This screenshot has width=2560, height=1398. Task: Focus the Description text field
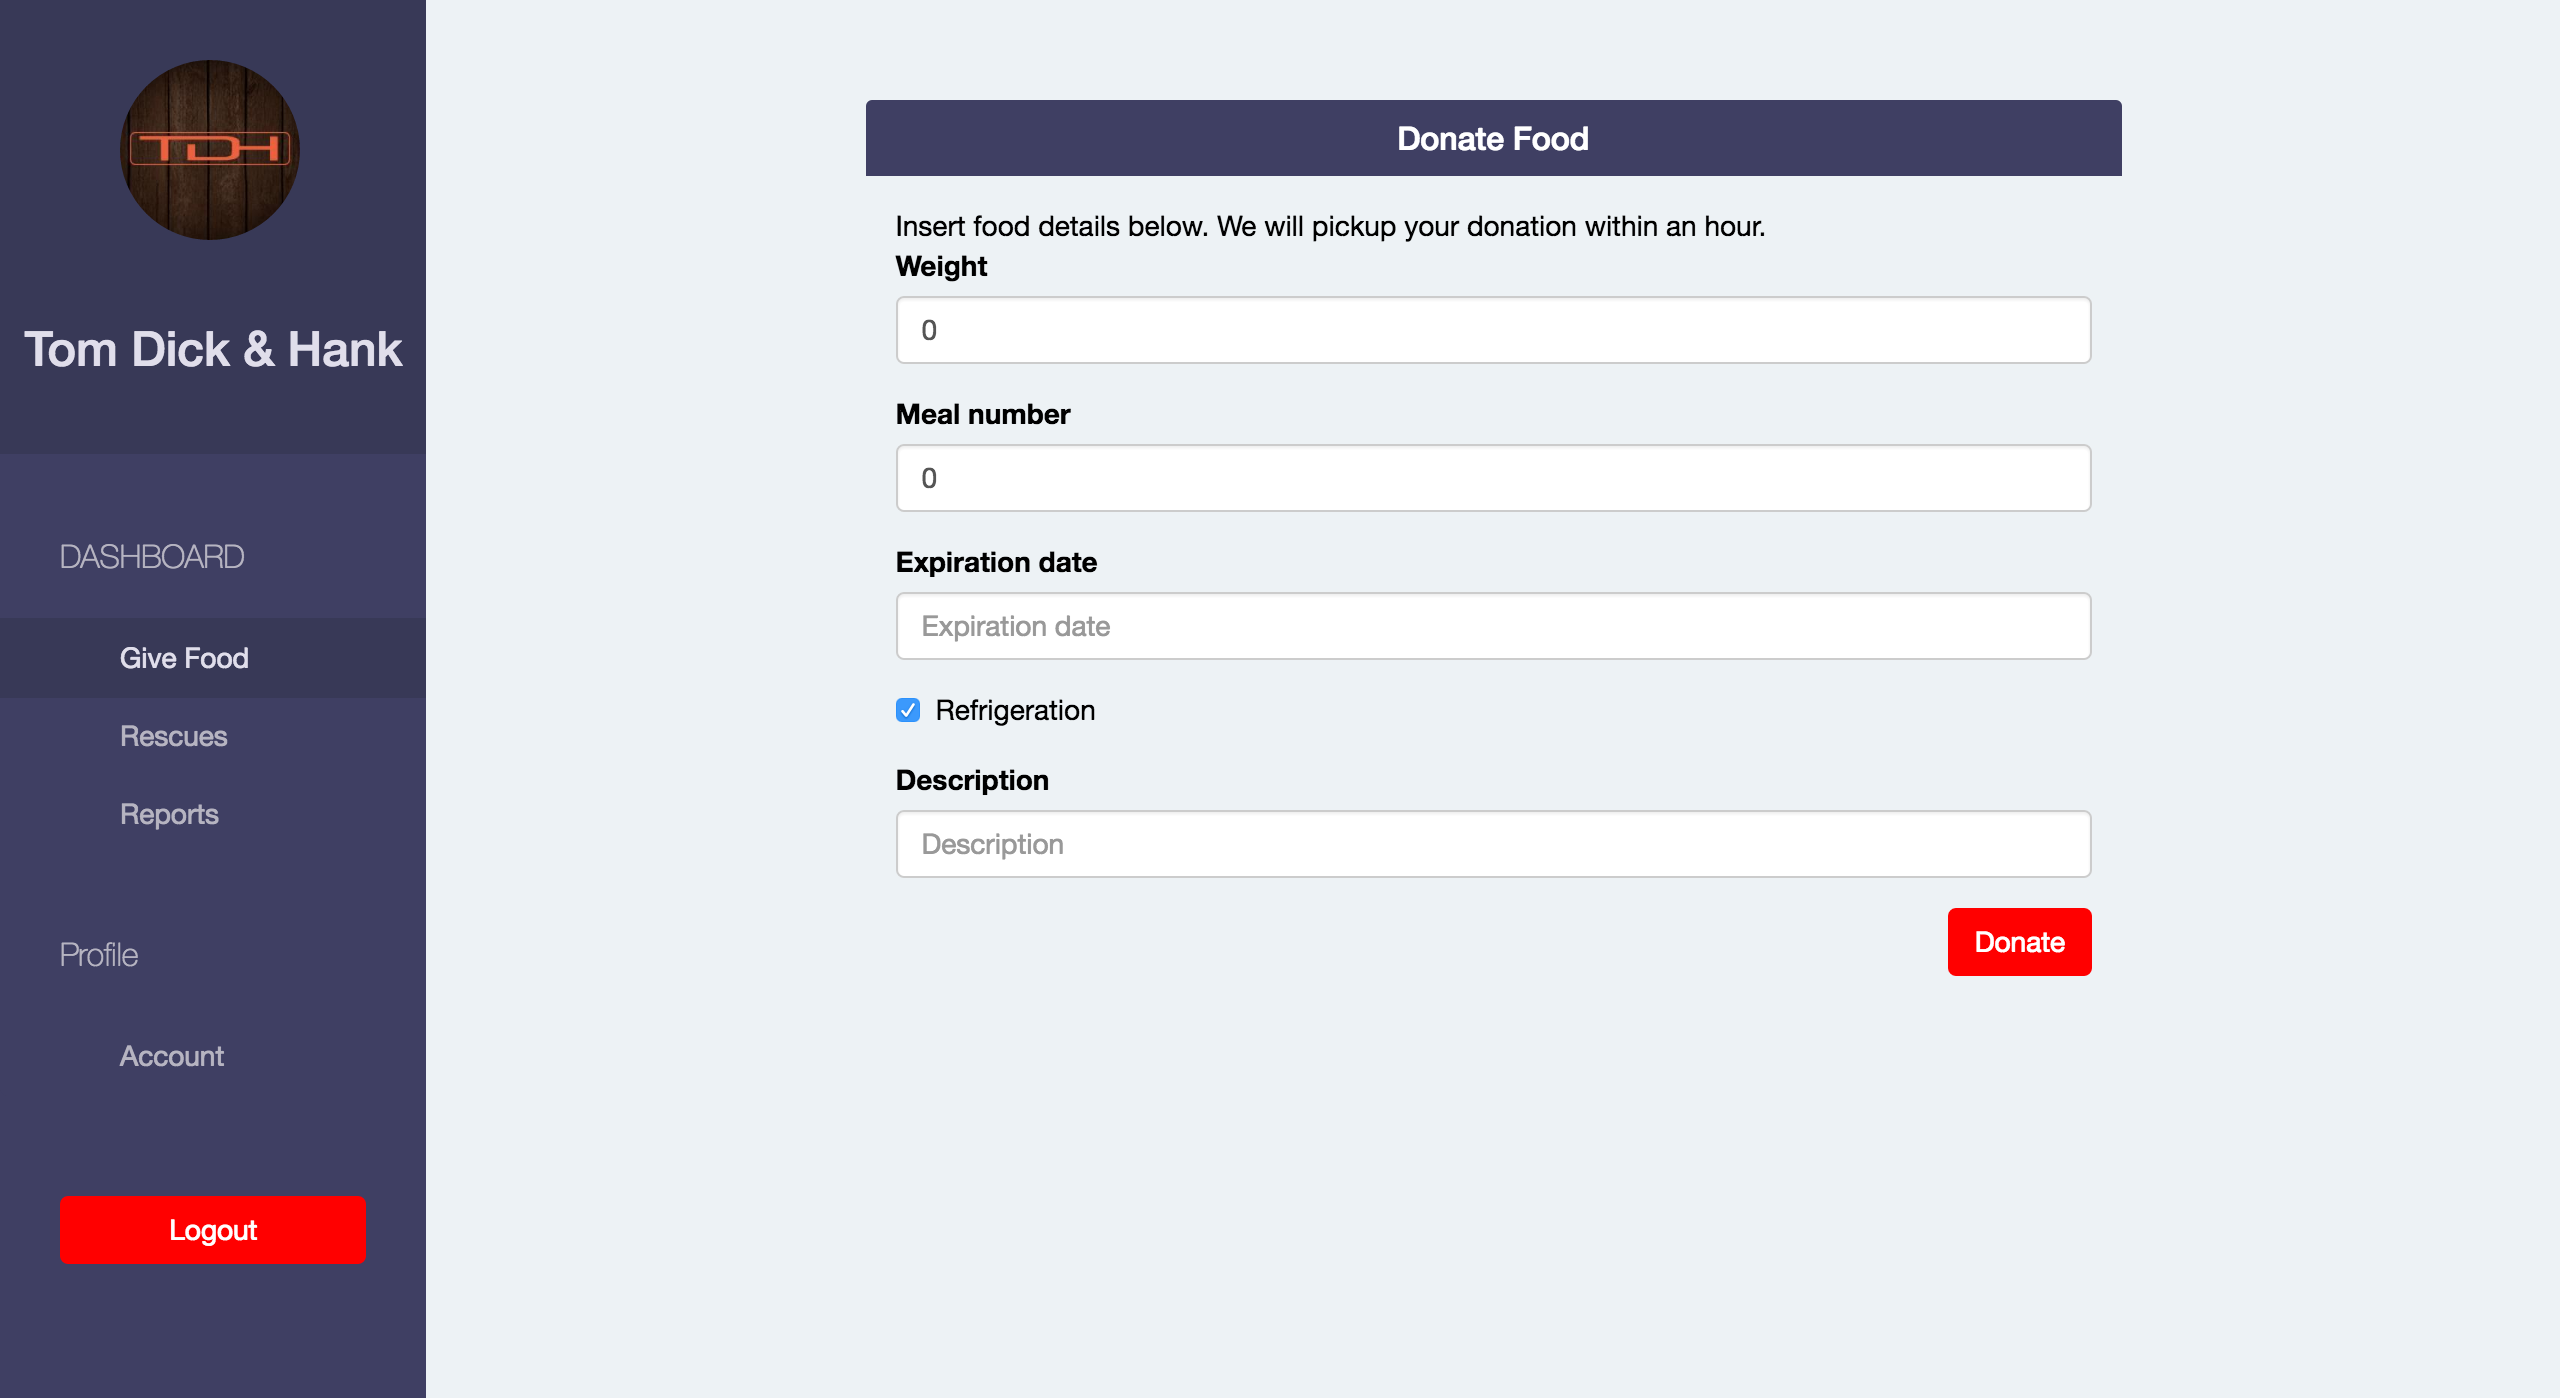(x=1493, y=844)
